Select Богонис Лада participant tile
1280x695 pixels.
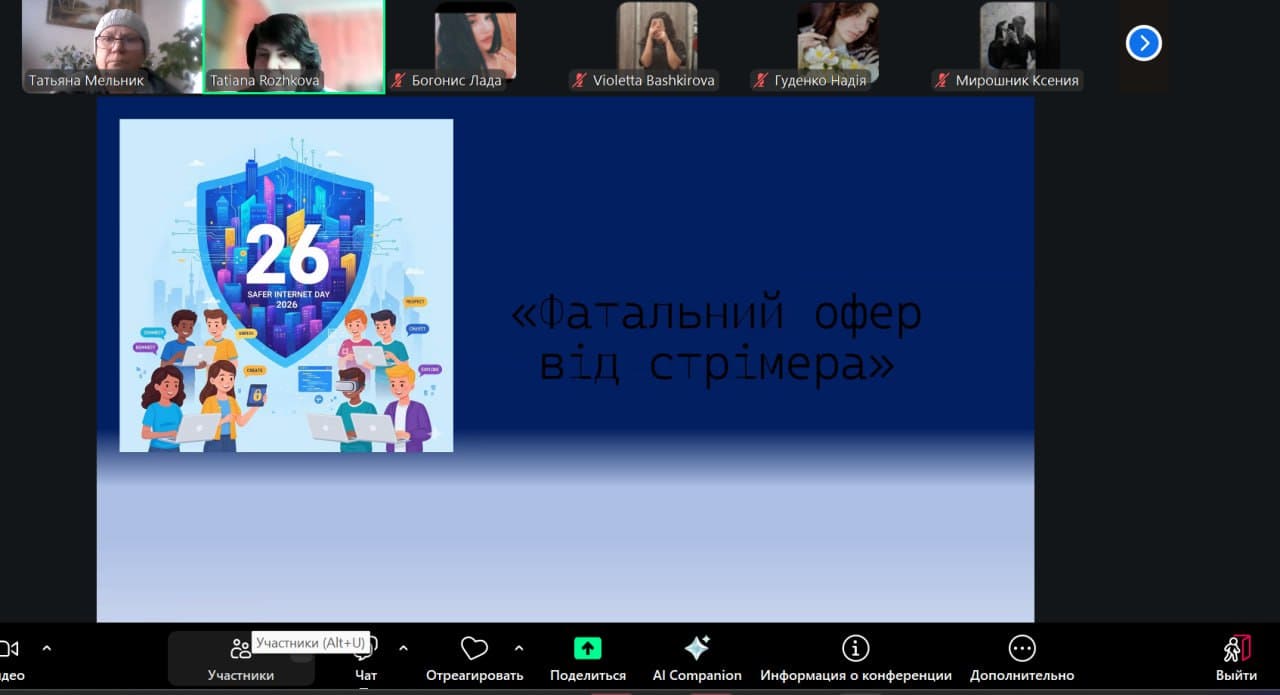pyautogui.click(x=475, y=46)
